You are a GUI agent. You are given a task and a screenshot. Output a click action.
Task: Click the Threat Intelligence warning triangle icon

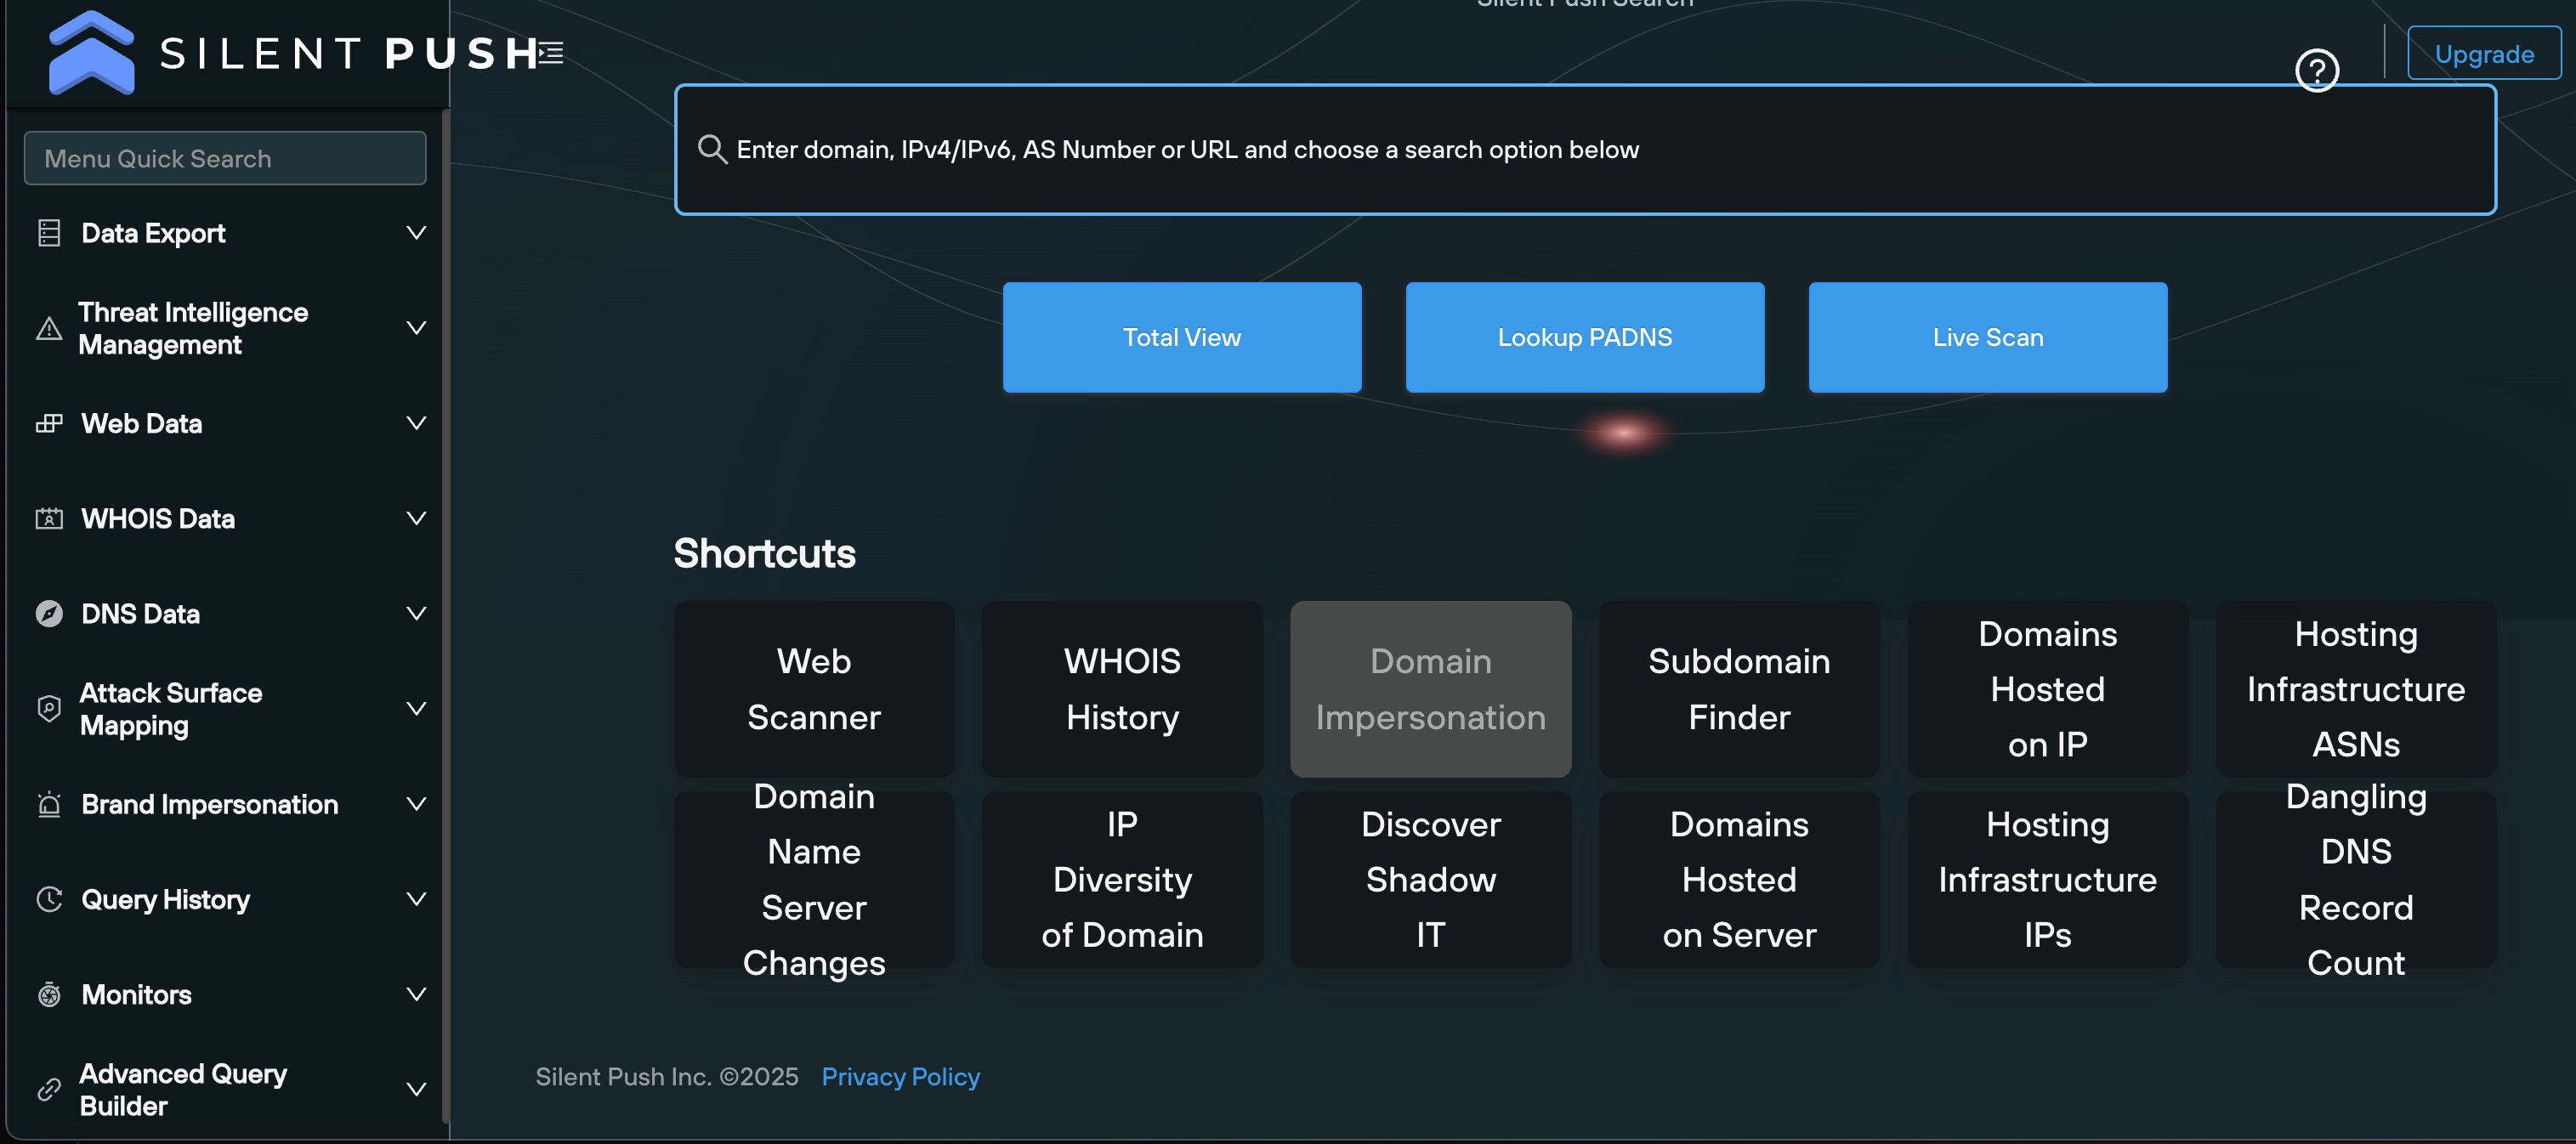point(49,328)
